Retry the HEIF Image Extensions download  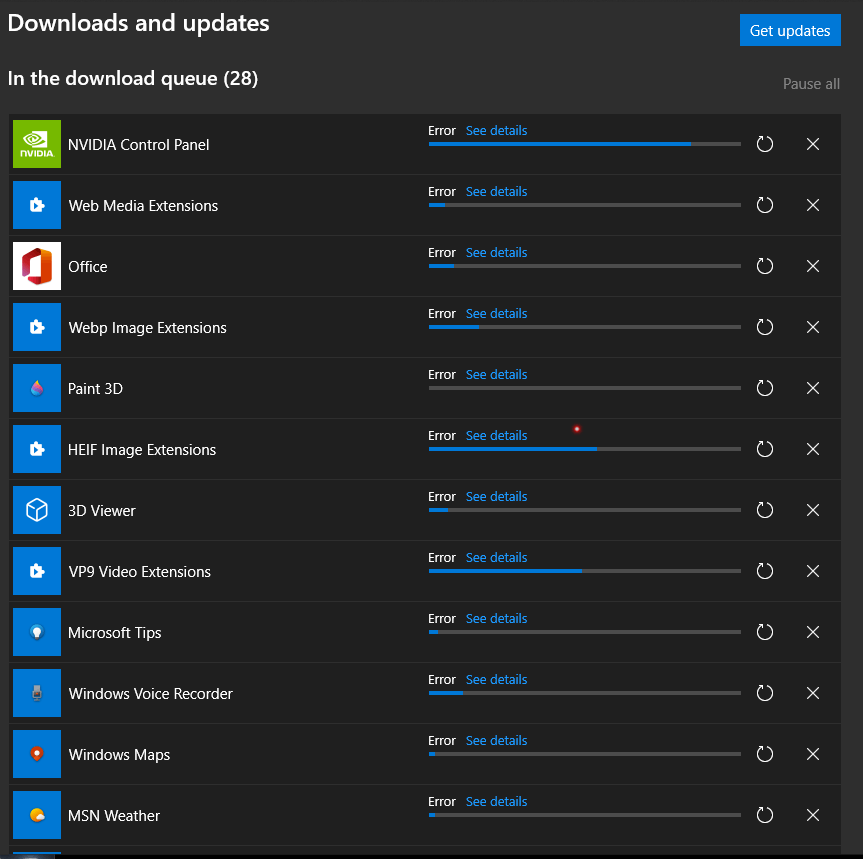click(765, 450)
